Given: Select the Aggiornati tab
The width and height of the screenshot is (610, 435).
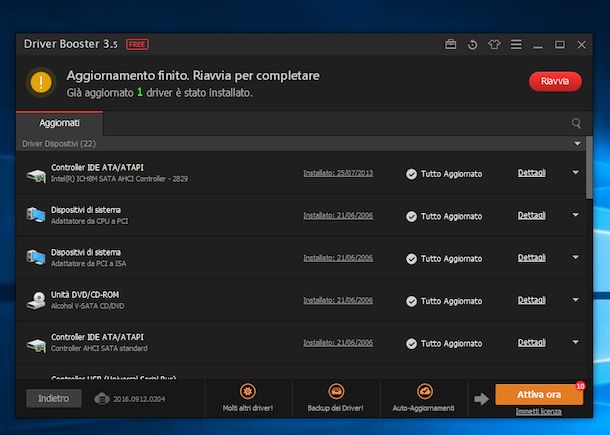Looking at the screenshot, I should (60, 123).
